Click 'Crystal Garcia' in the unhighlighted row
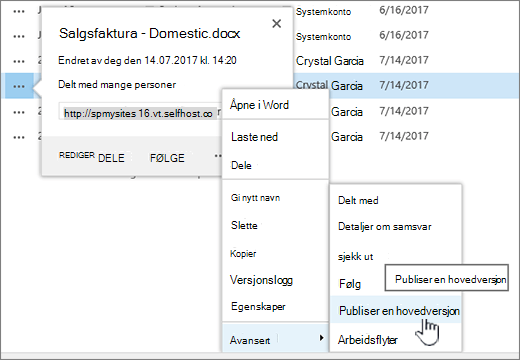 [330, 61]
